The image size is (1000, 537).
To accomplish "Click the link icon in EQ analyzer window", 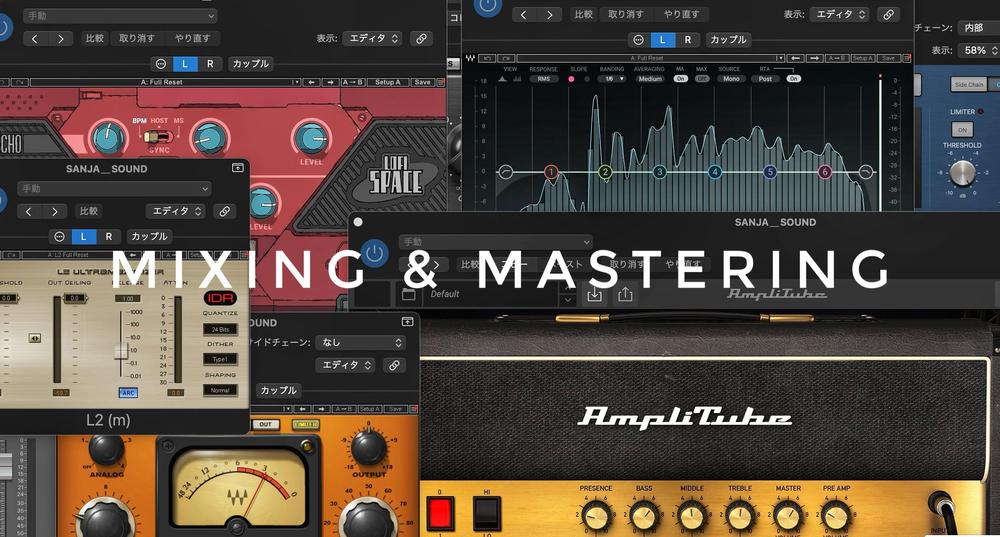I will tap(888, 14).
